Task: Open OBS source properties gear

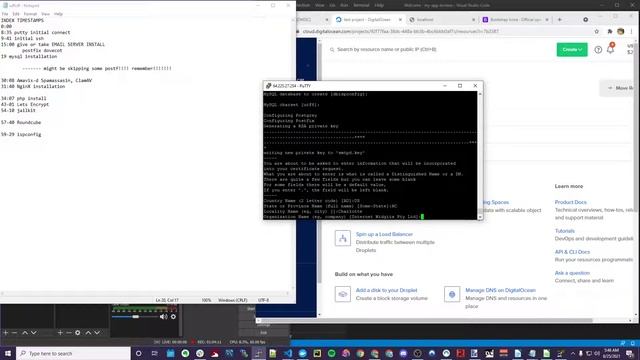Action: tap(78, 333)
